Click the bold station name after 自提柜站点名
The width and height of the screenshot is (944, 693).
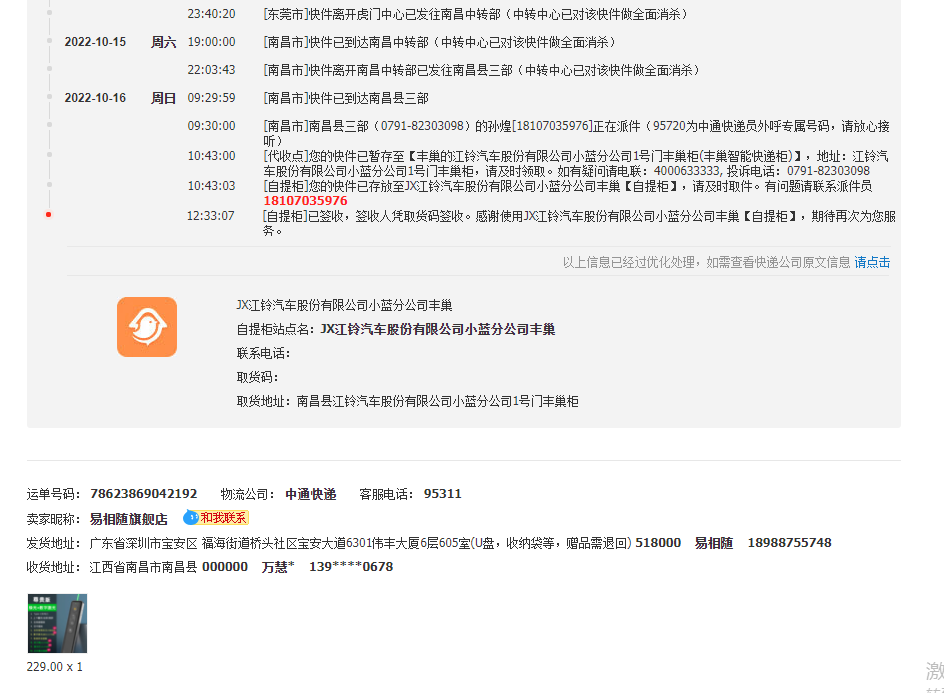(438, 329)
